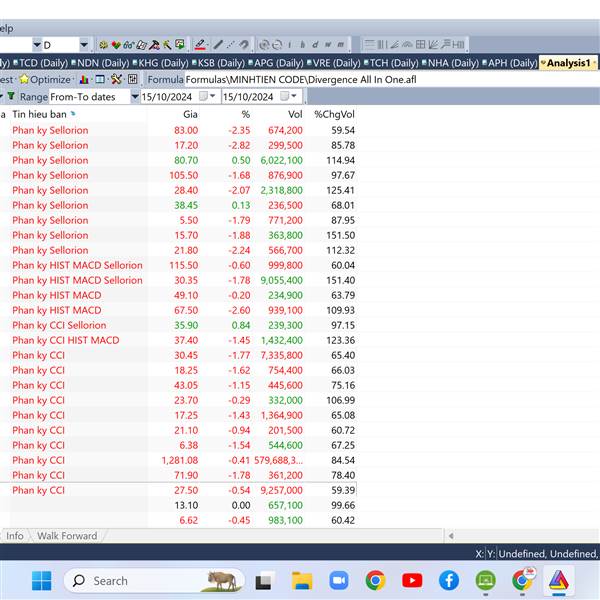The height and width of the screenshot is (600, 600).
Task: Click the window layout icon beside report icon
Action: [100, 80]
